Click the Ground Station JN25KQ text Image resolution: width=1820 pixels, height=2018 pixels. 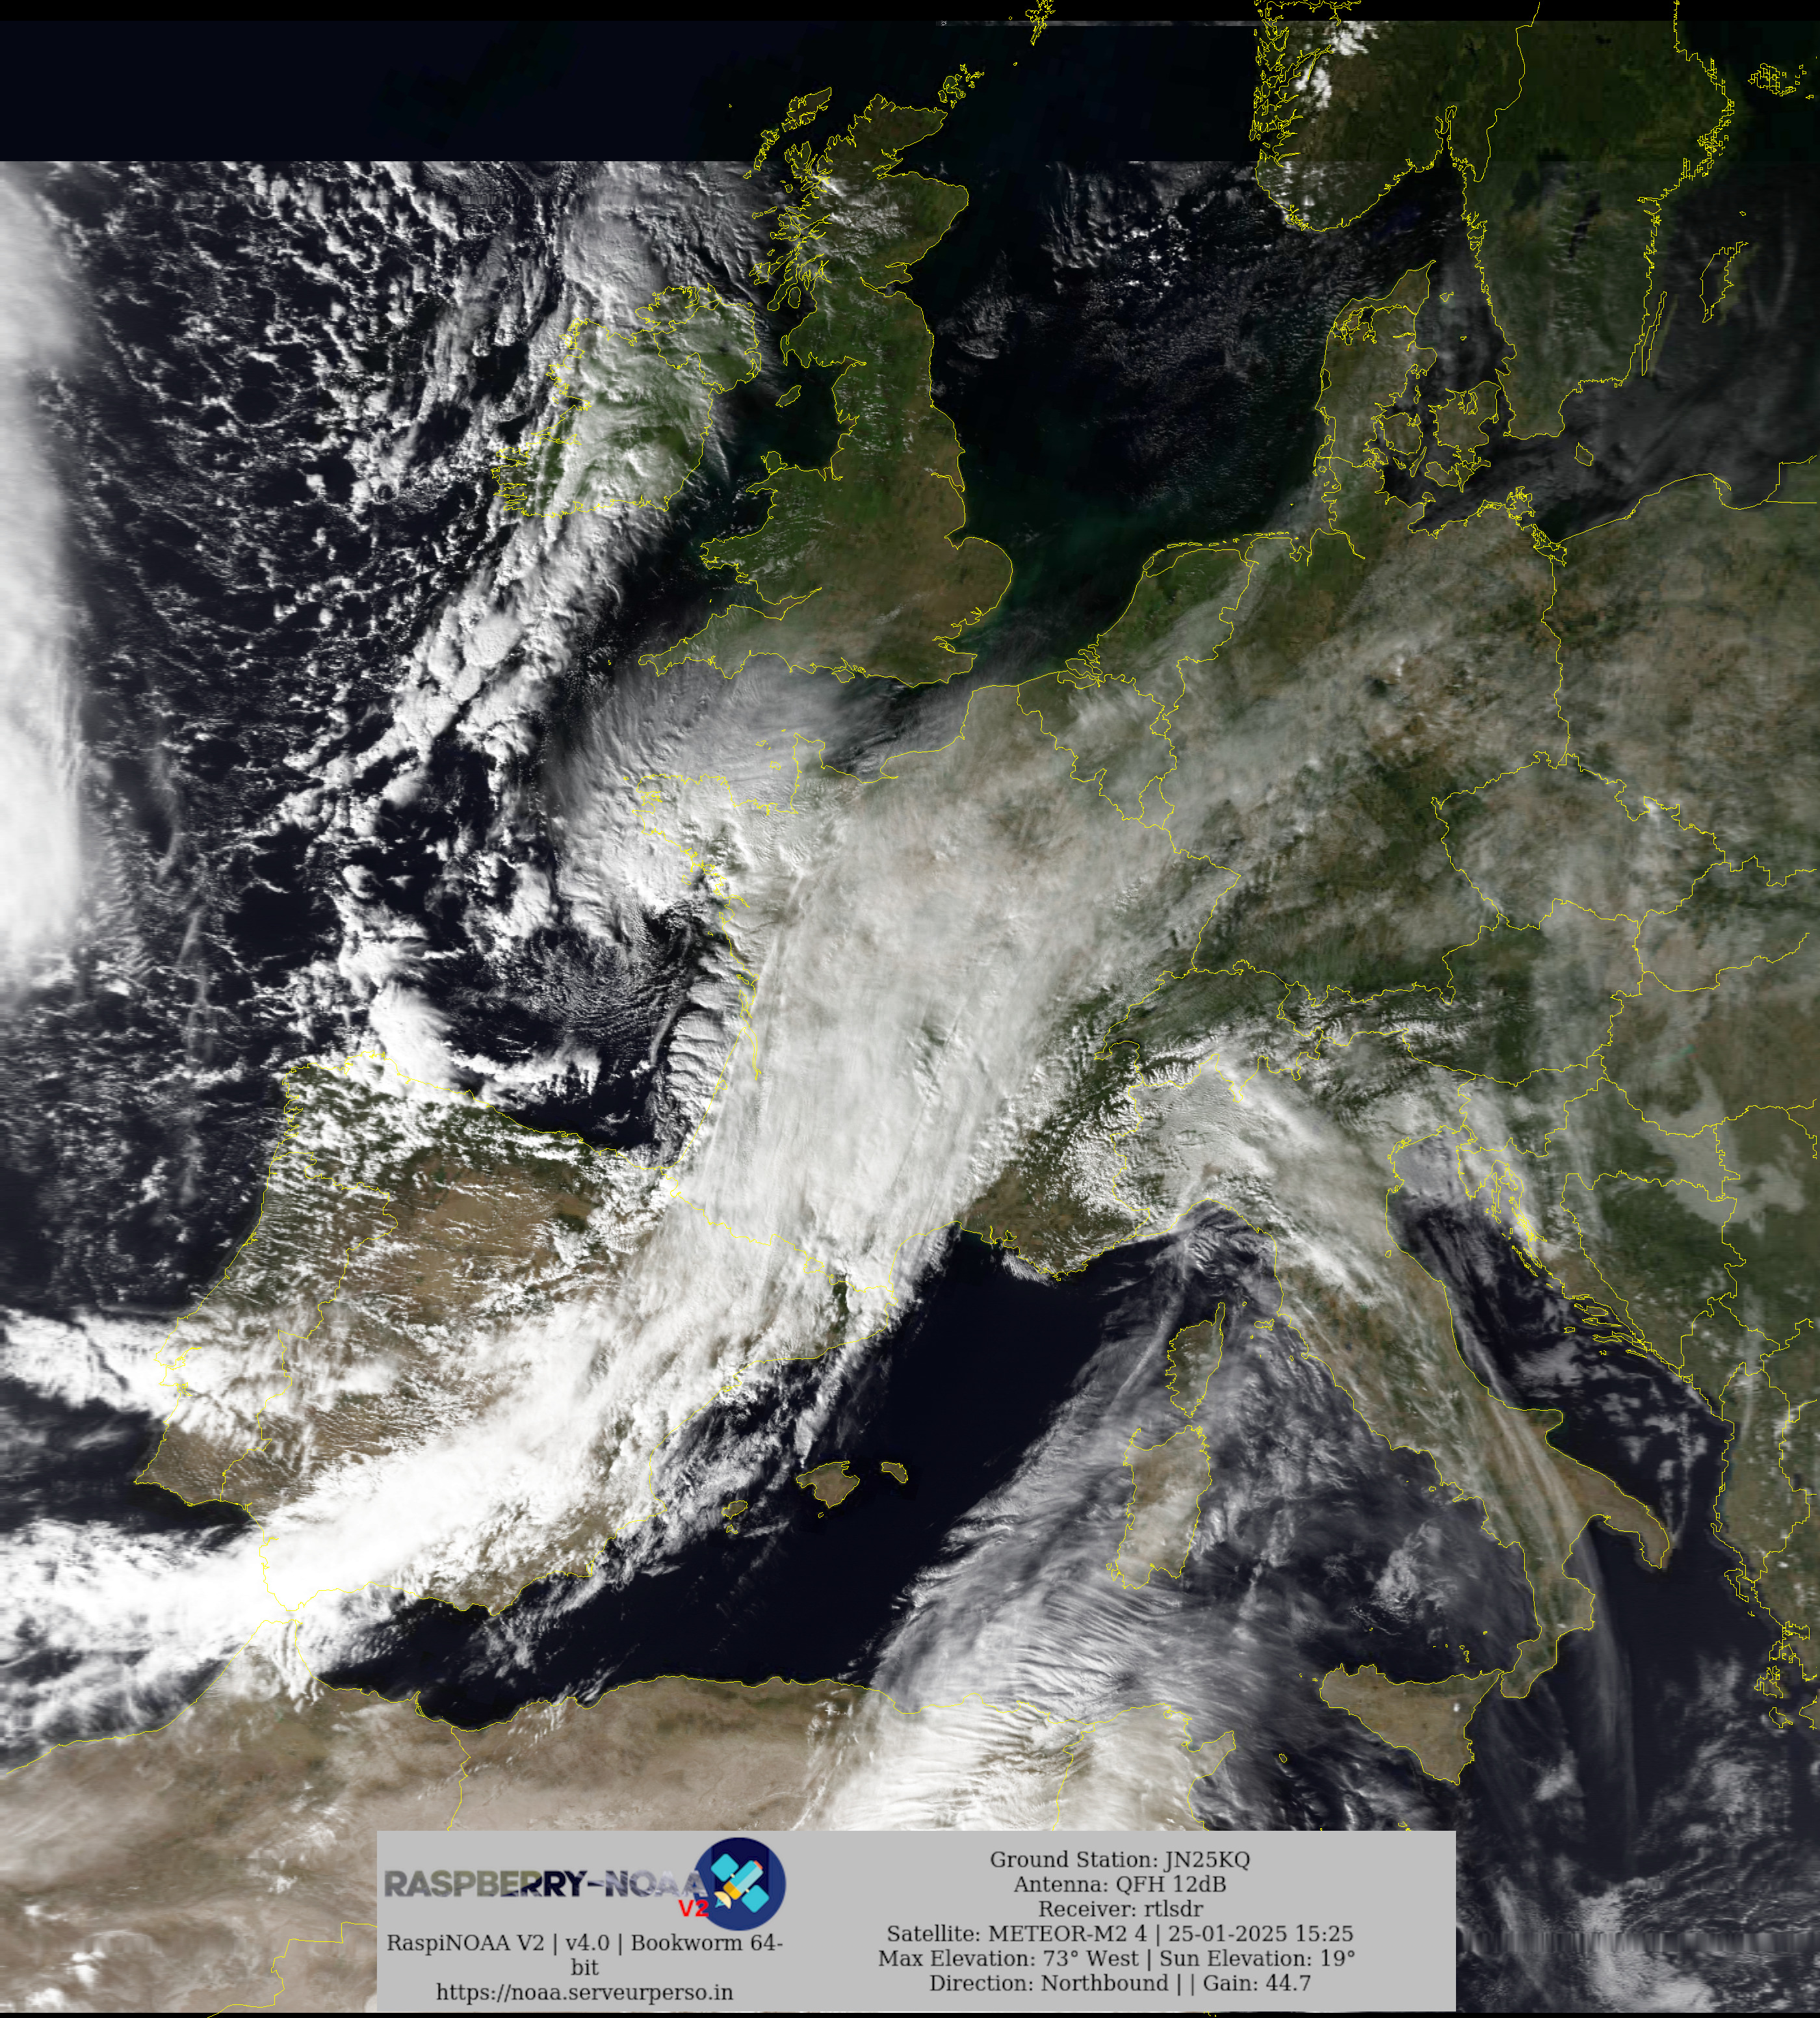pyautogui.click(x=1119, y=1859)
